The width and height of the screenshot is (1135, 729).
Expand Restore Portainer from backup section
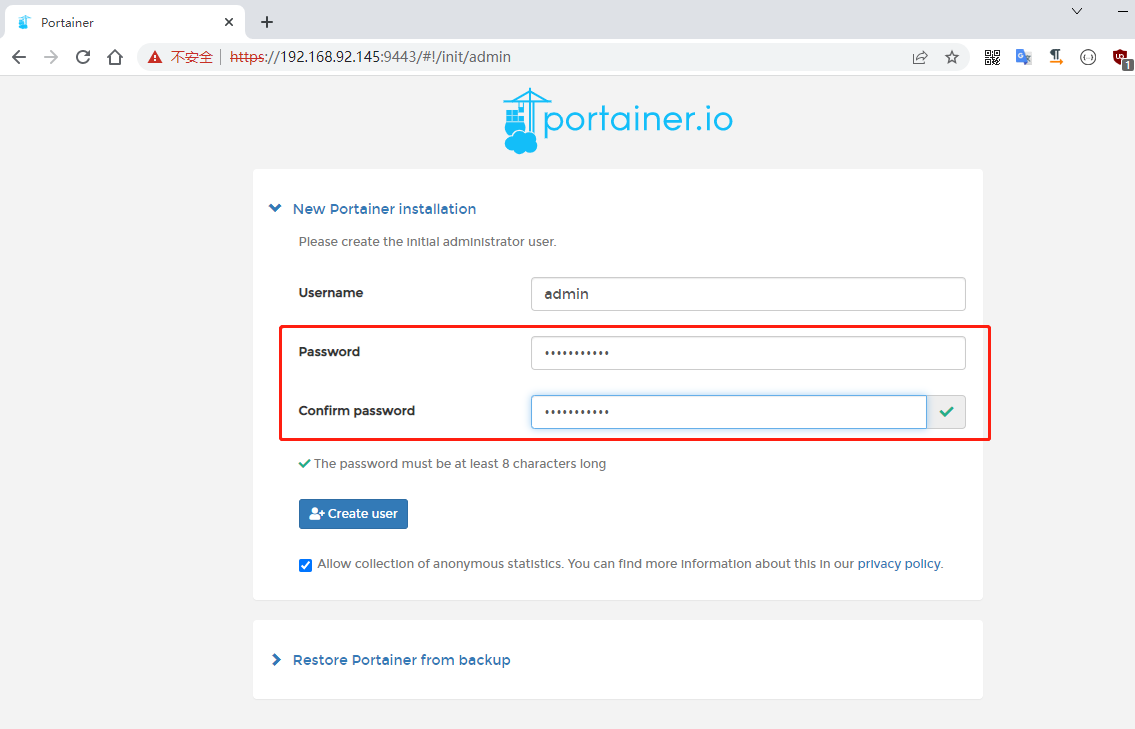coord(390,660)
